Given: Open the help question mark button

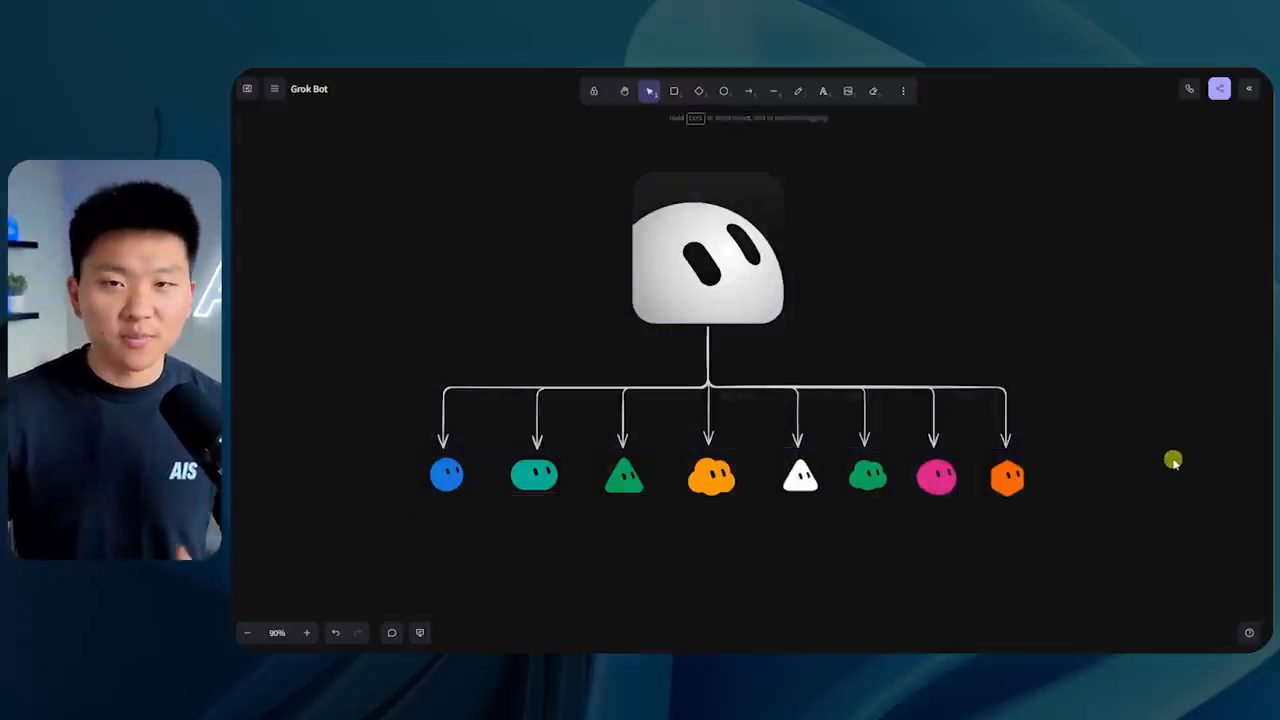Looking at the screenshot, I should (1249, 633).
